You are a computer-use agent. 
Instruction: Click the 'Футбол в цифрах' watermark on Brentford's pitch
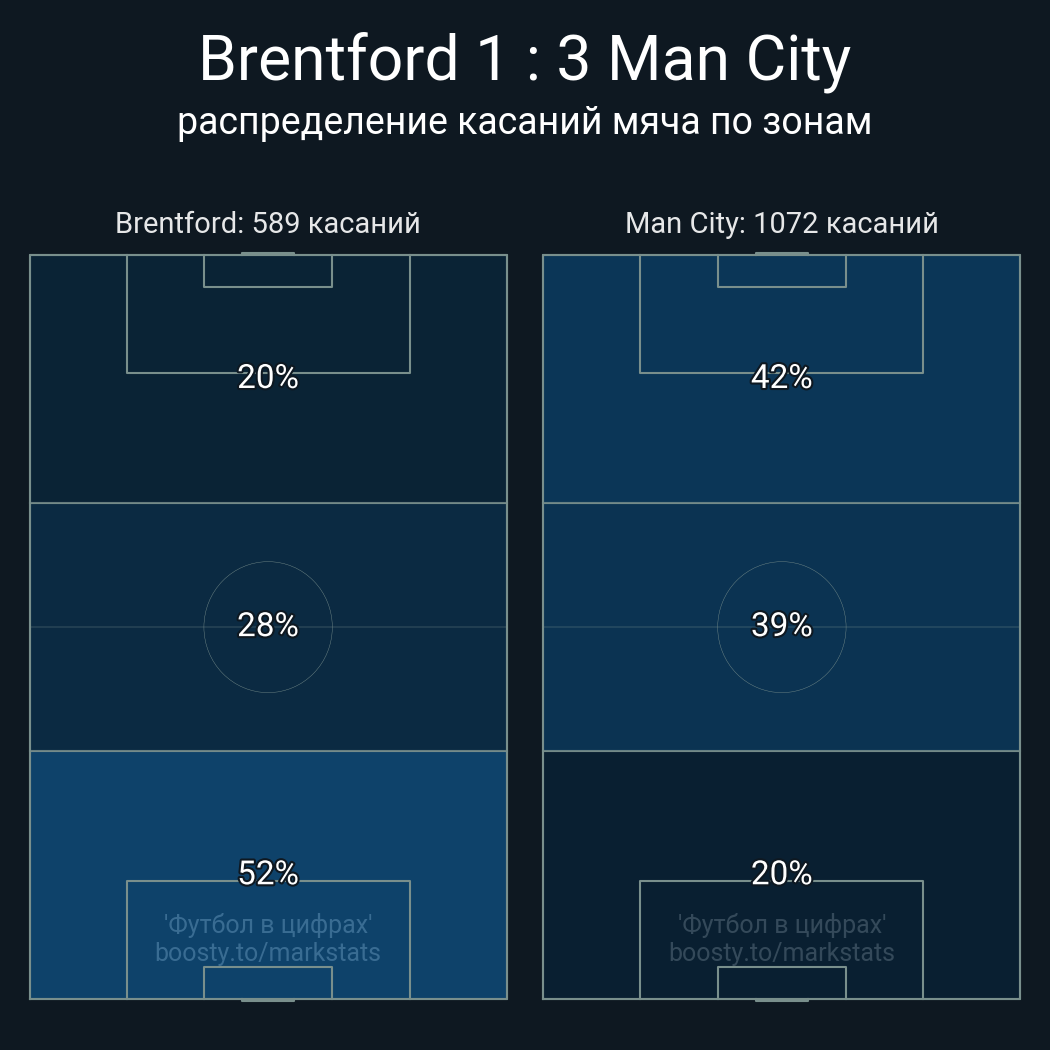pyautogui.click(x=268, y=924)
